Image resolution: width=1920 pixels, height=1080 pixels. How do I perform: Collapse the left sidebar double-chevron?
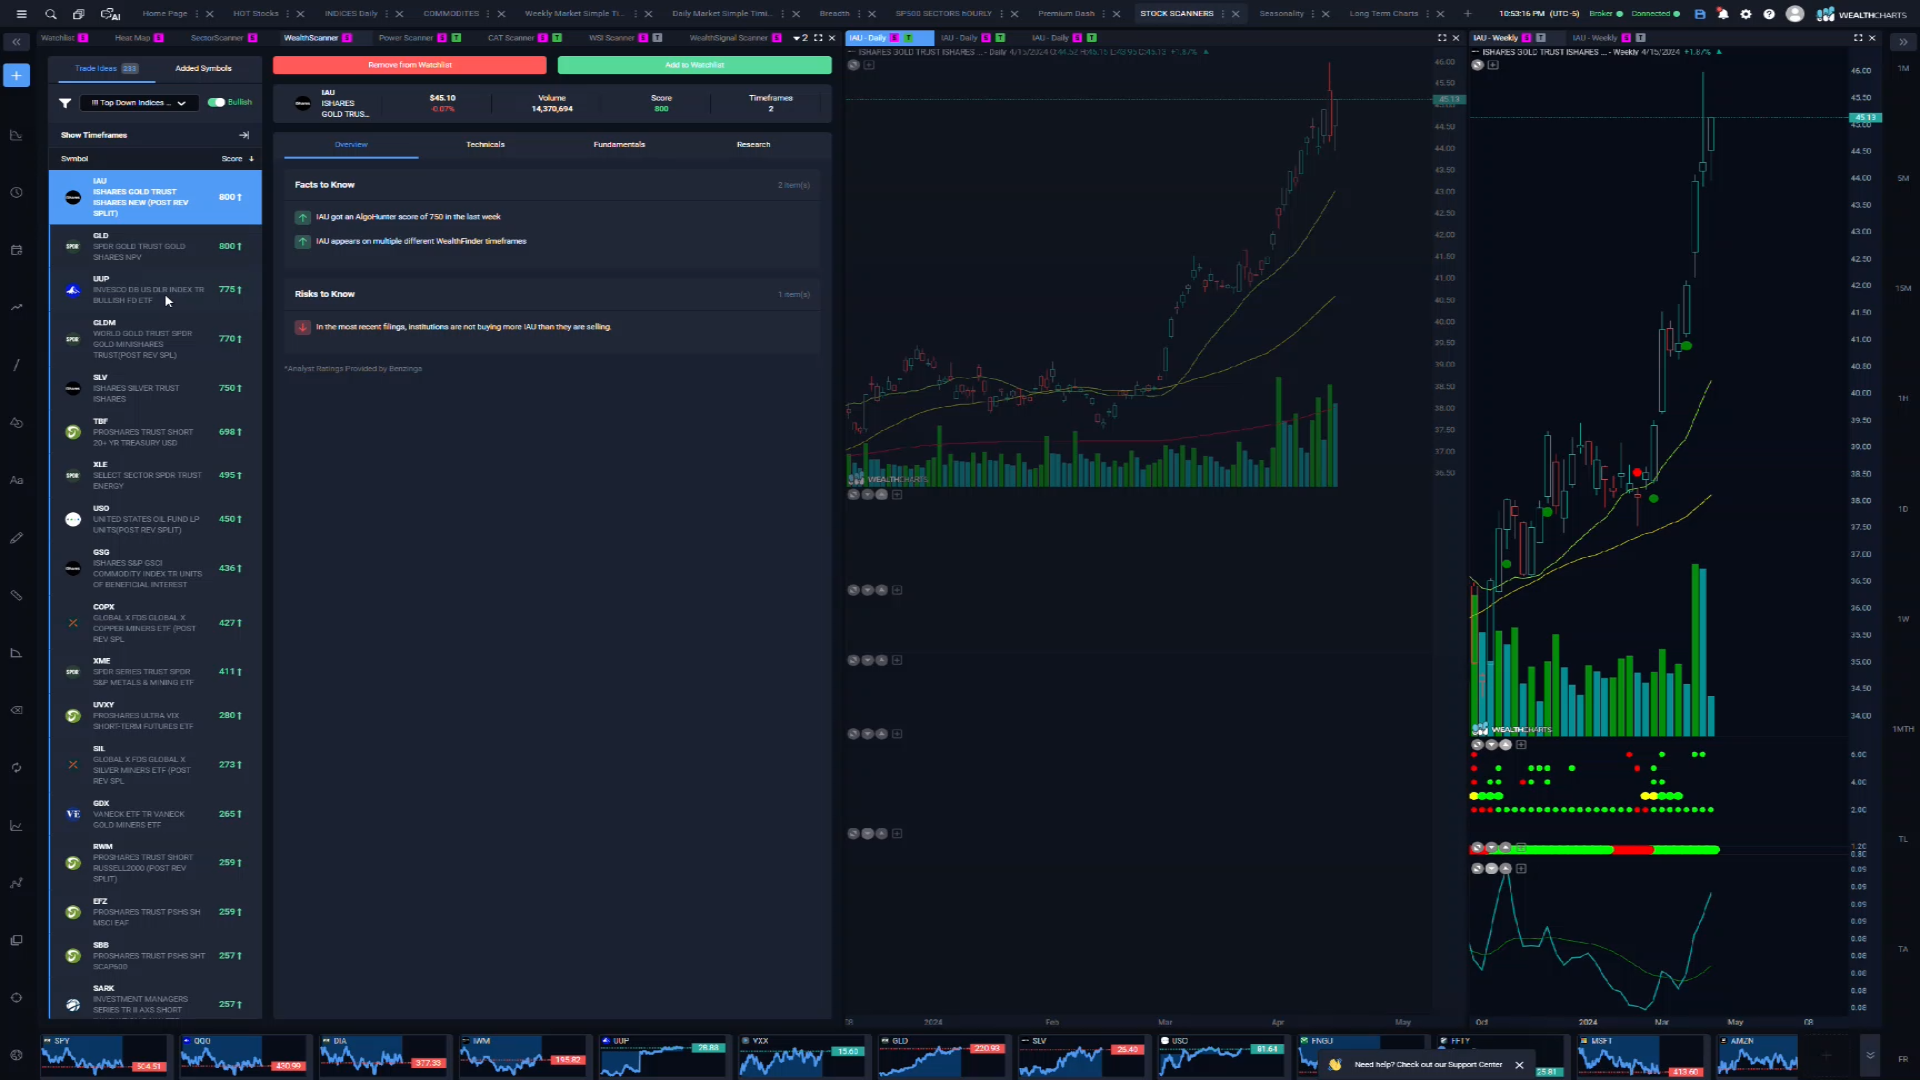click(x=17, y=42)
